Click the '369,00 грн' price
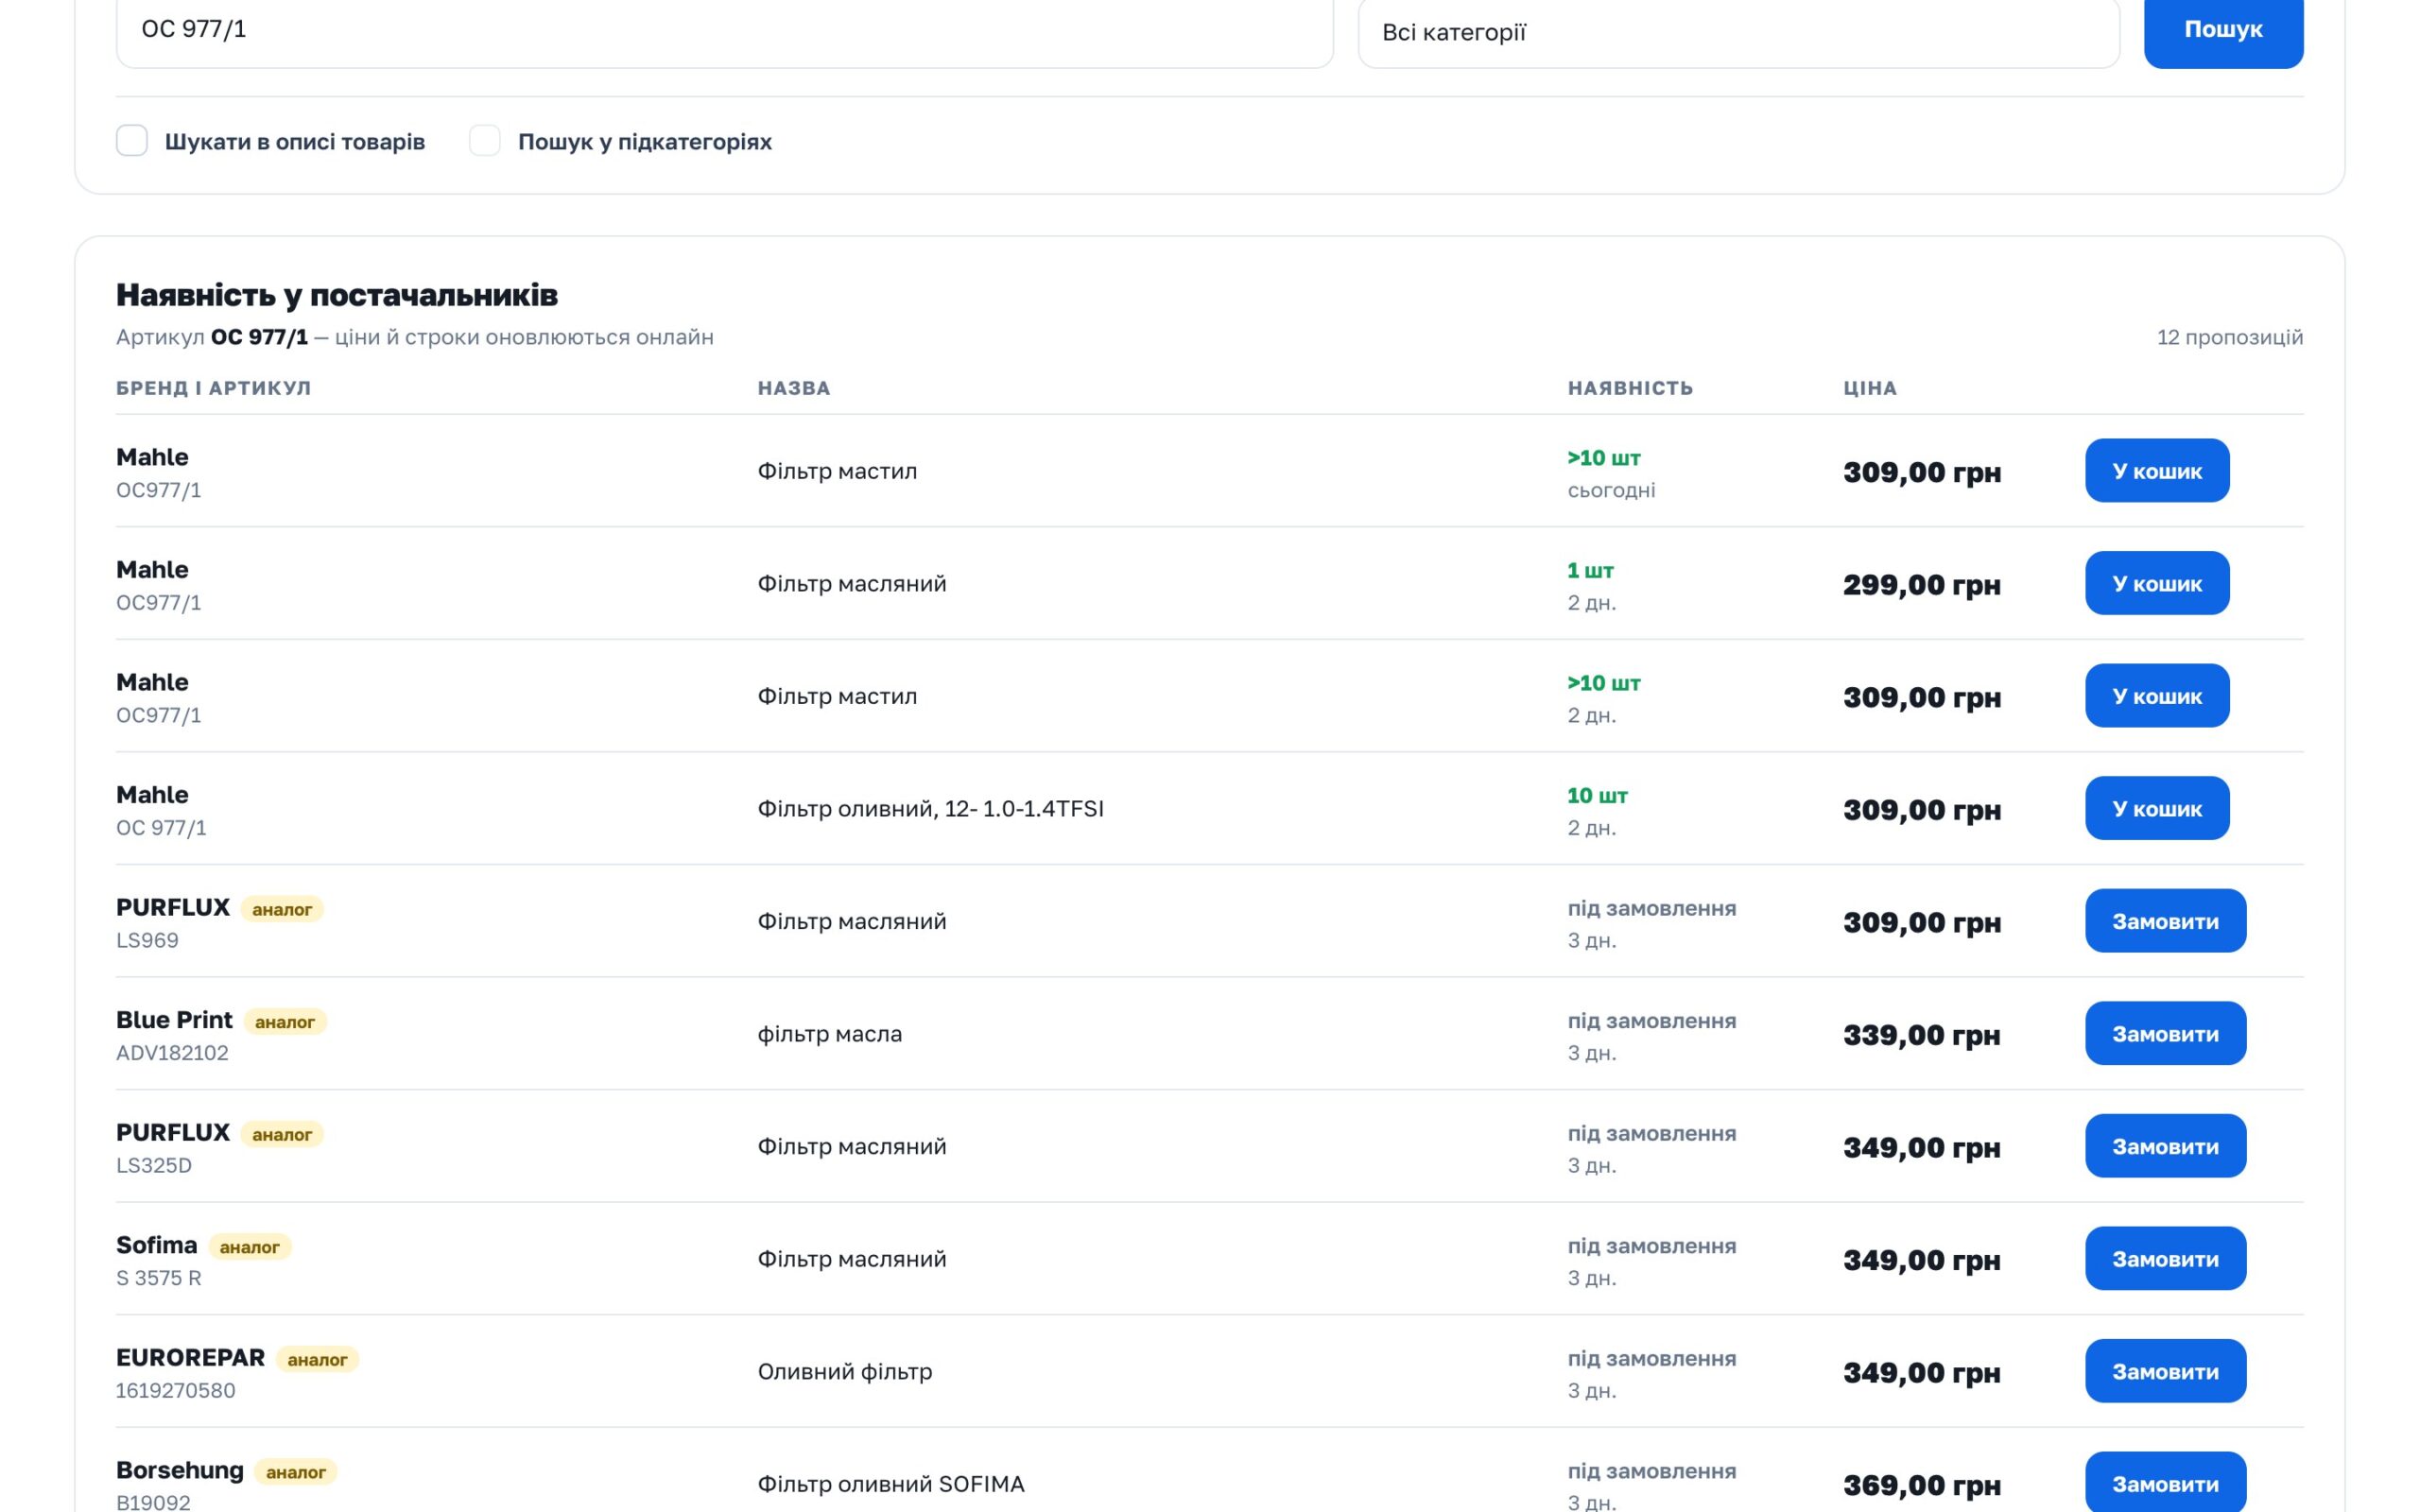 pyautogui.click(x=1922, y=1485)
